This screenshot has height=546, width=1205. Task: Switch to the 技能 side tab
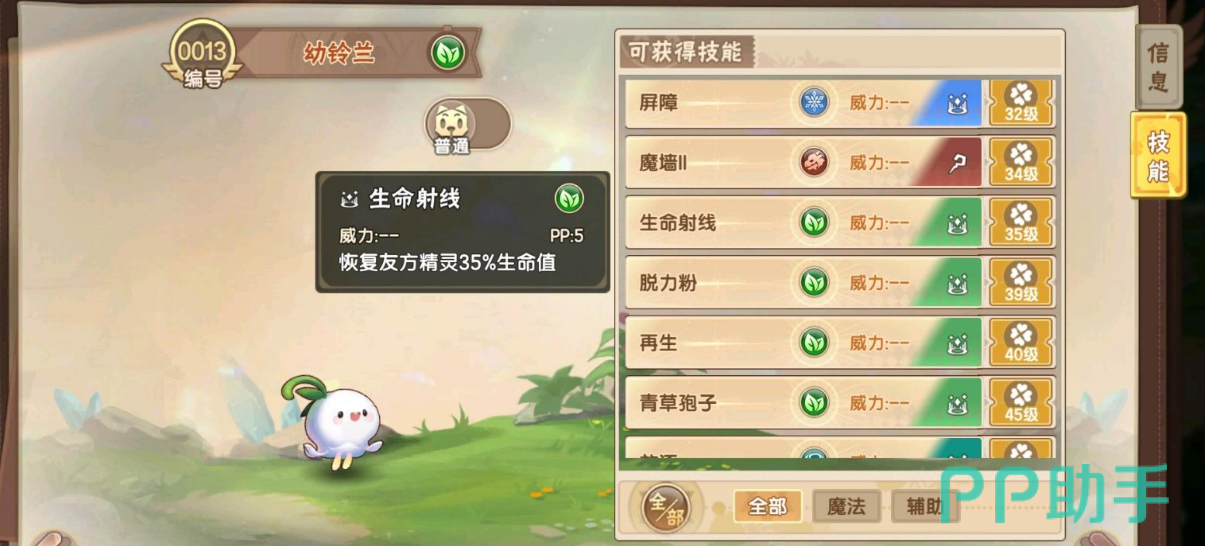(x=1158, y=155)
